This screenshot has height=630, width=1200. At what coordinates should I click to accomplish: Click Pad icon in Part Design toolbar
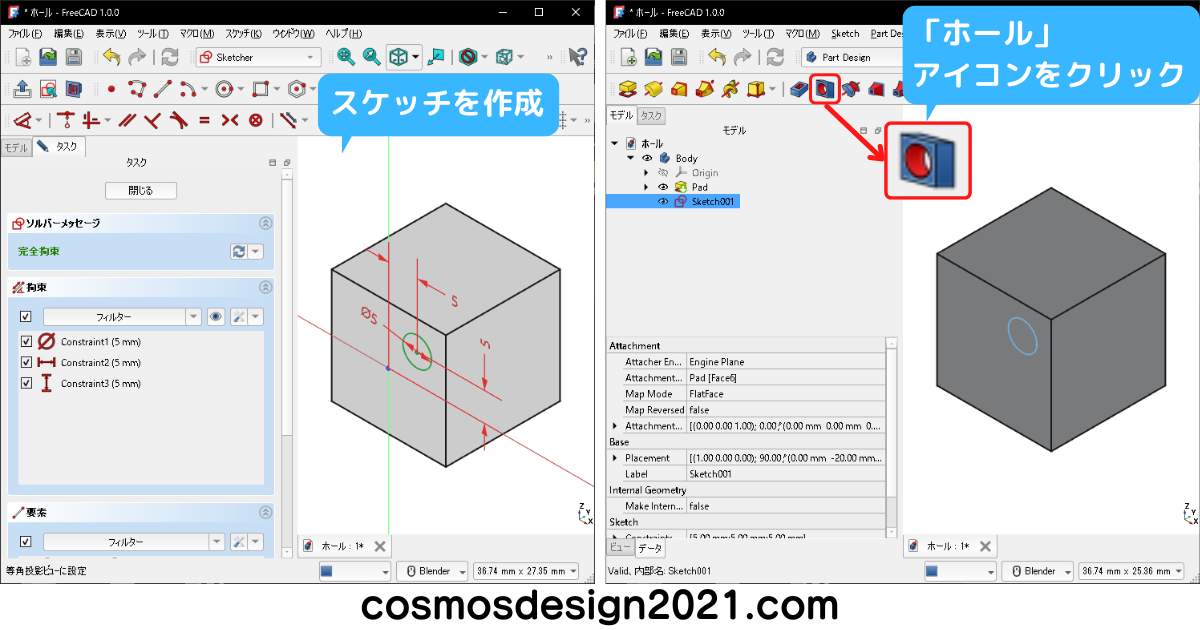click(628, 89)
